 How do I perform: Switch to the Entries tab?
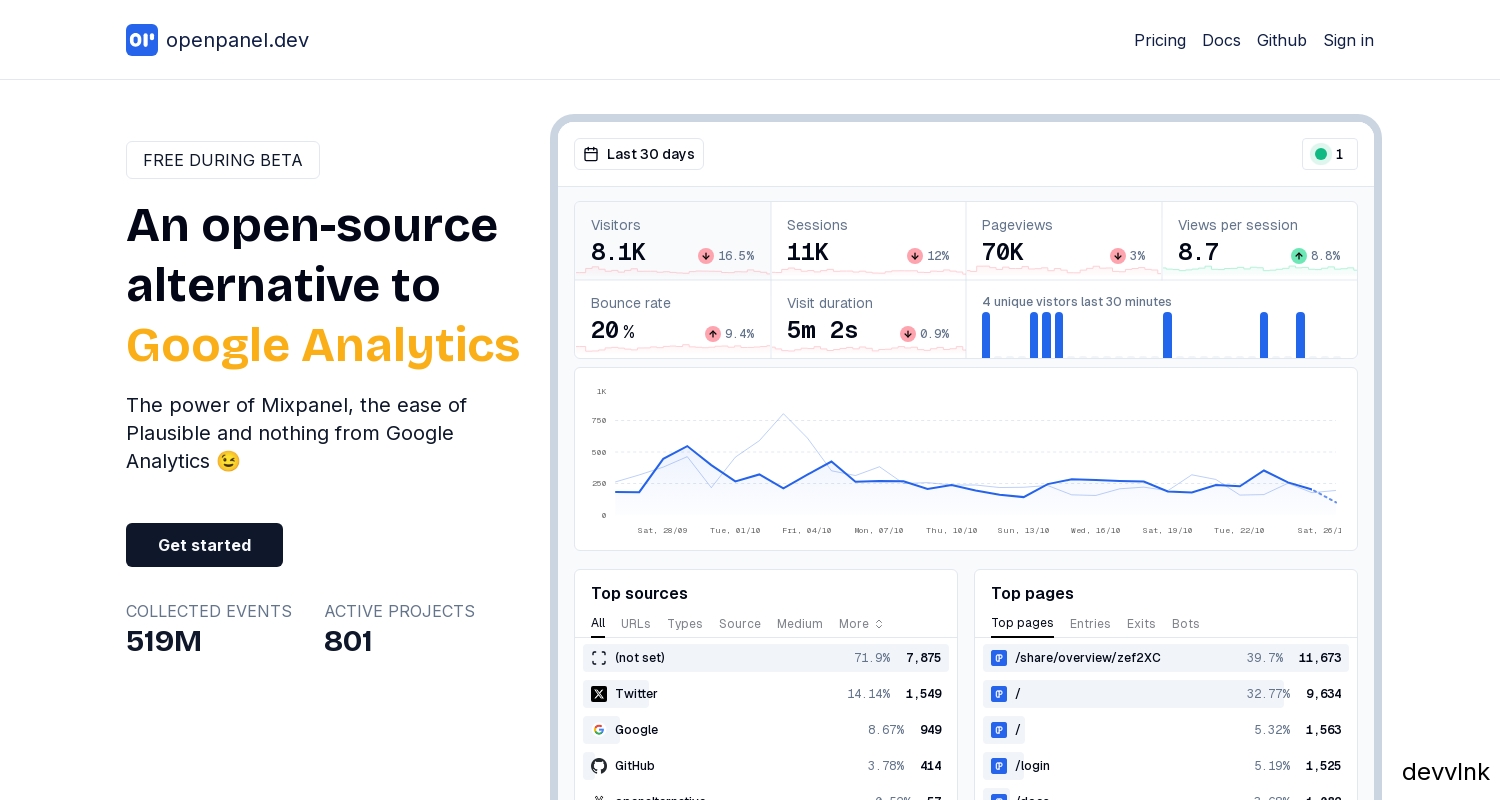(1090, 624)
